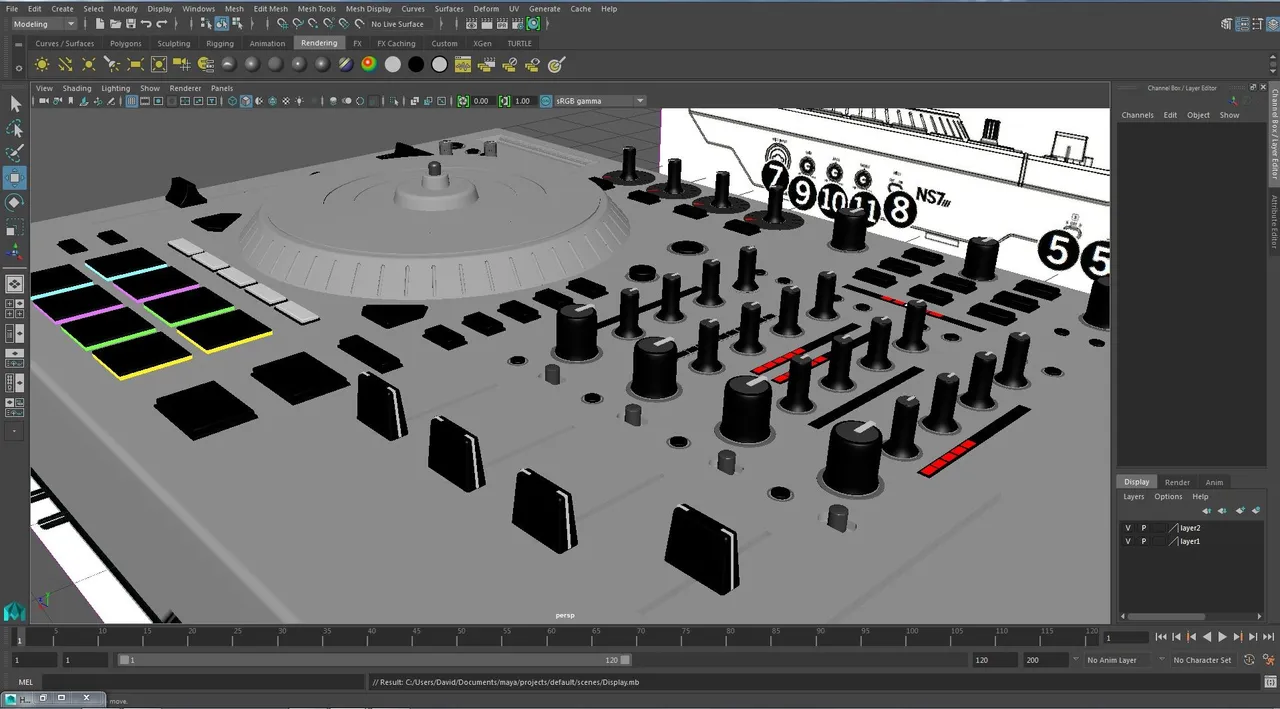The width and height of the screenshot is (1280, 709).
Task: Switch to the Render layer tab
Action: 1177,482
